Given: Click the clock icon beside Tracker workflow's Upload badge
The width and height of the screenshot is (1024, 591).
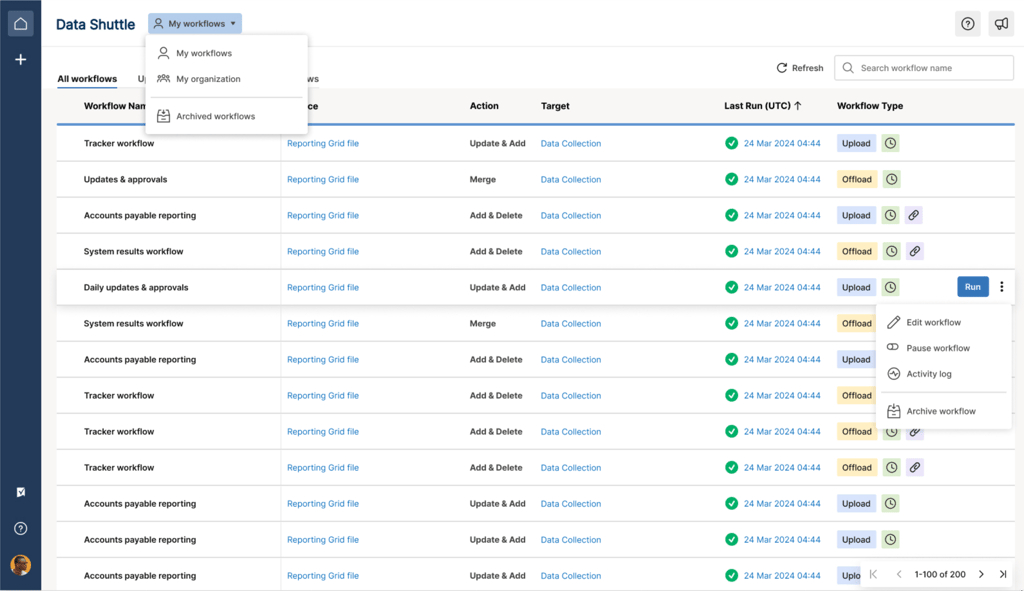Looking at the screenshot, I should click(x=890, y=143).
